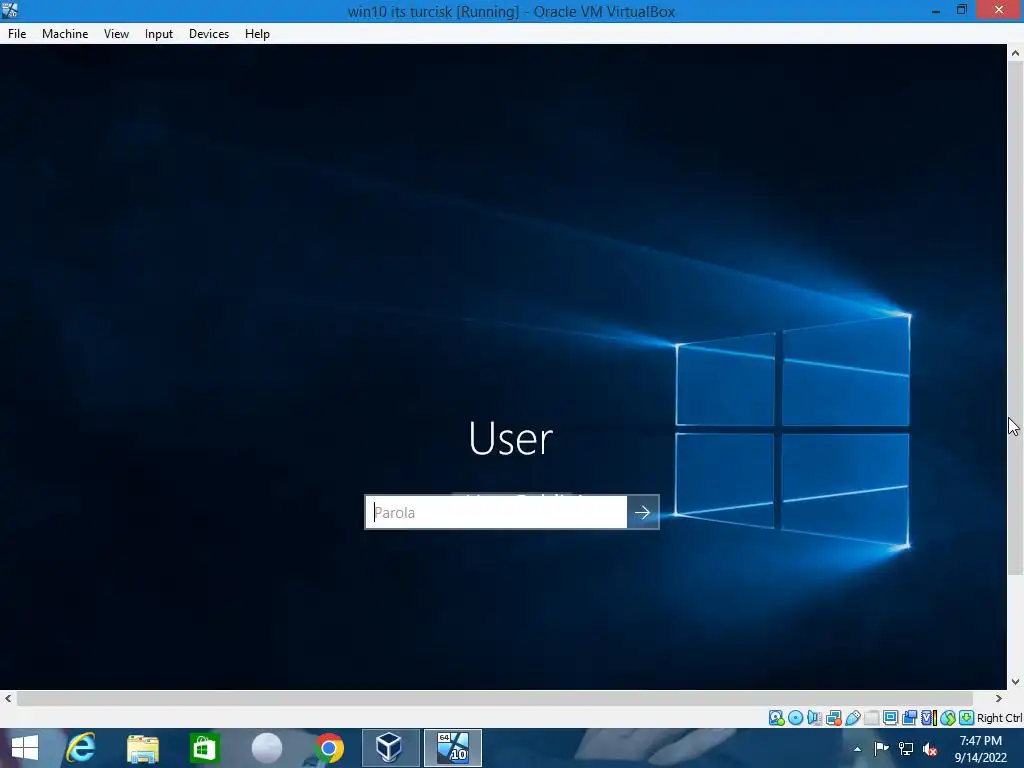Open the Input menu

159,34
